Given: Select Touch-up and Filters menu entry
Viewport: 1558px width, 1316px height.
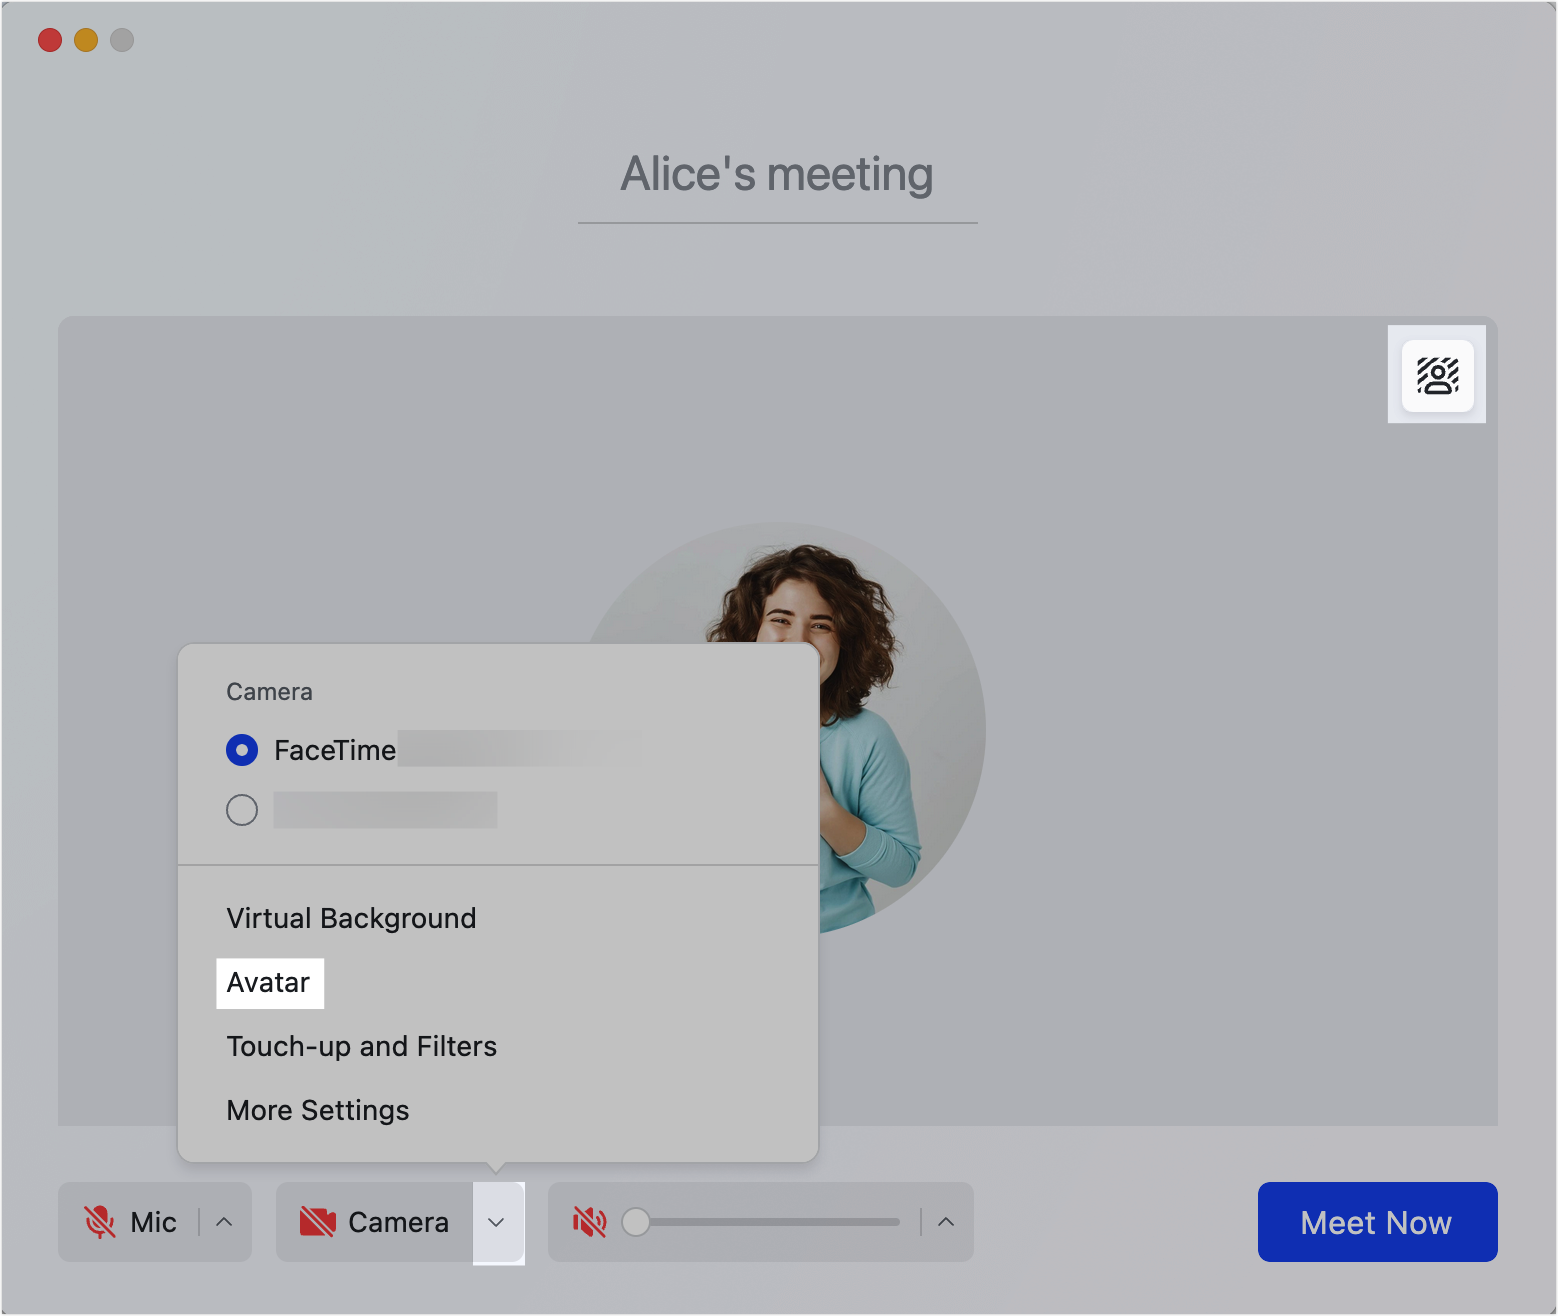Looking at the screenshot, I should pyautogui.click(x=361, y=1046).
